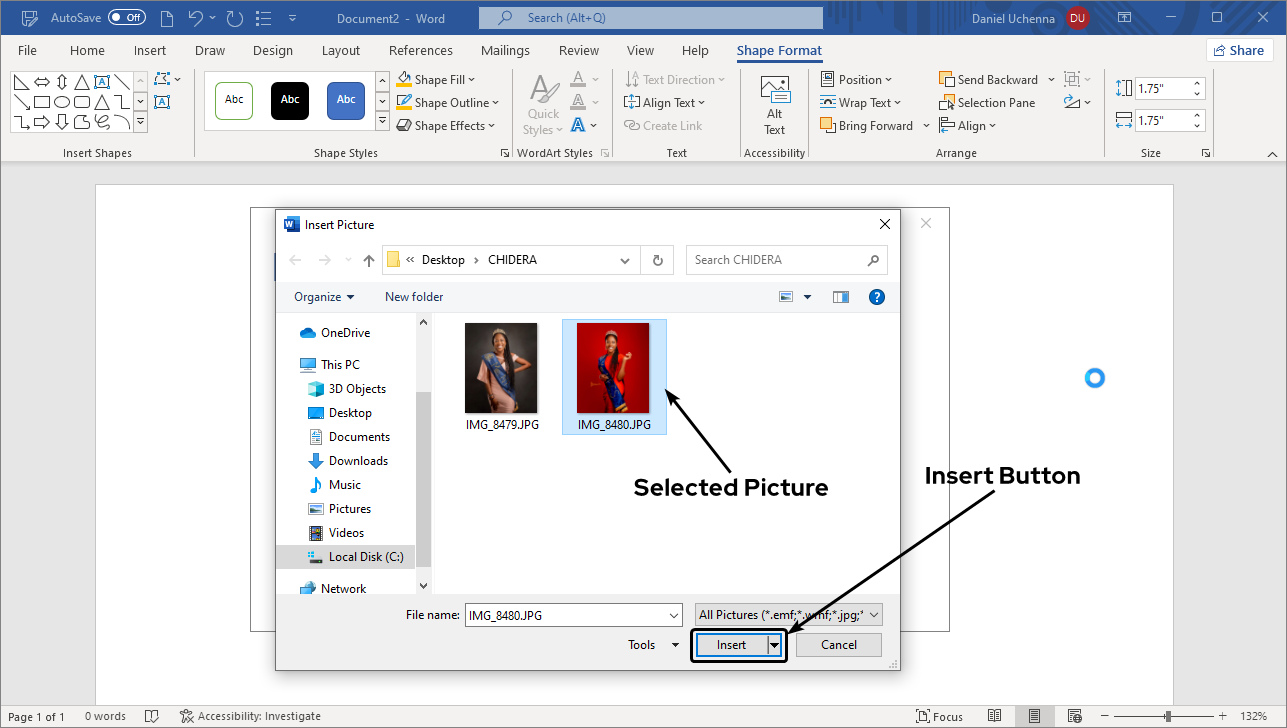
Task: Switch to the Layout tab
Action: [x=341, y=50]
